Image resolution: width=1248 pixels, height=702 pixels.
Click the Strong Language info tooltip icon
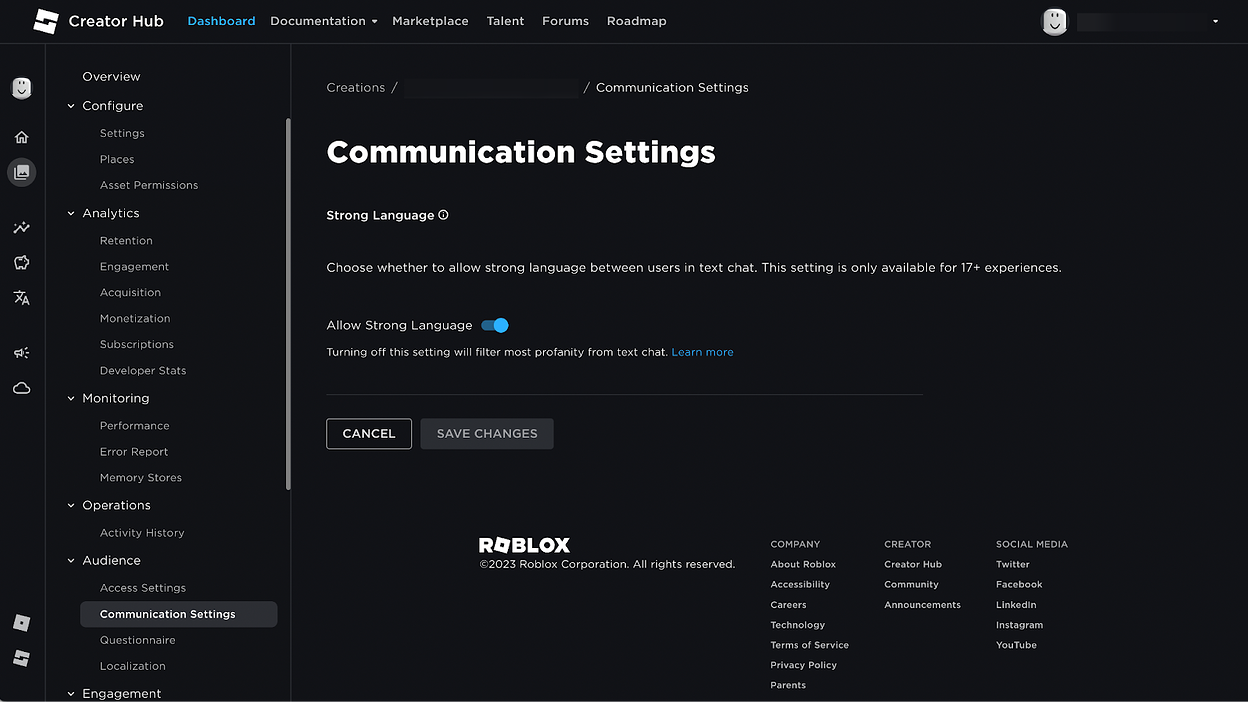coord(443,214)
